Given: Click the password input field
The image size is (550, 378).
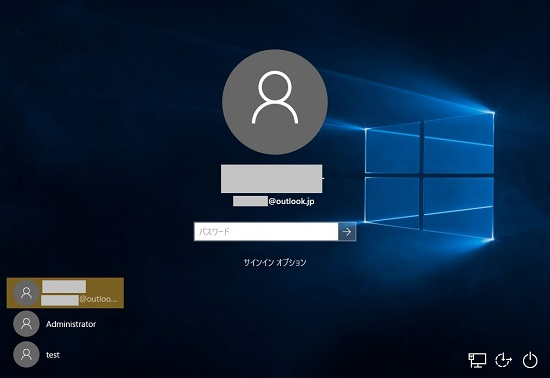Looking at the screenshot, I should [266, 231].
